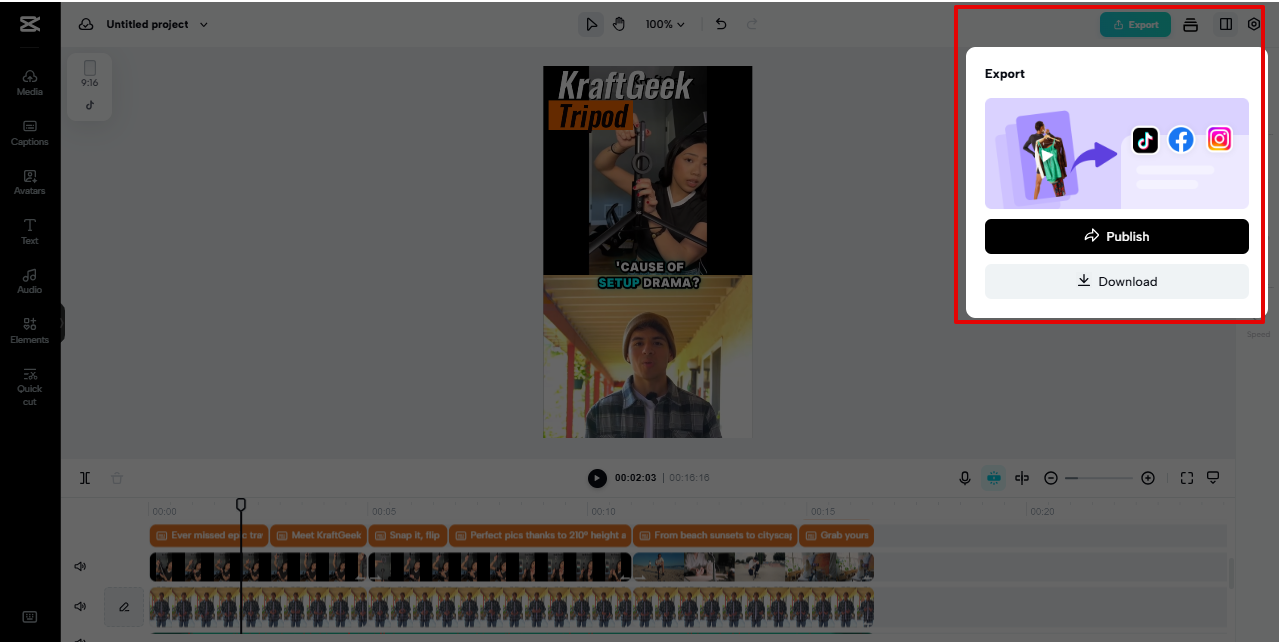Viewport: 1279px width, 642px height.
Task: Open the captions edit pencil on the track
Action: coord(123,607)
